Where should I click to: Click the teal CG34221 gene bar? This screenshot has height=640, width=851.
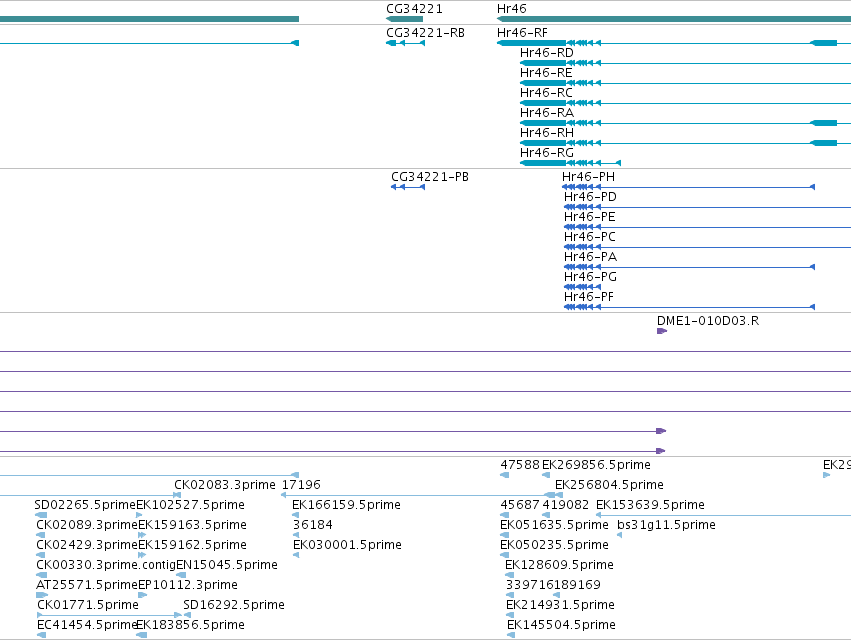click(x=404, y=19)
